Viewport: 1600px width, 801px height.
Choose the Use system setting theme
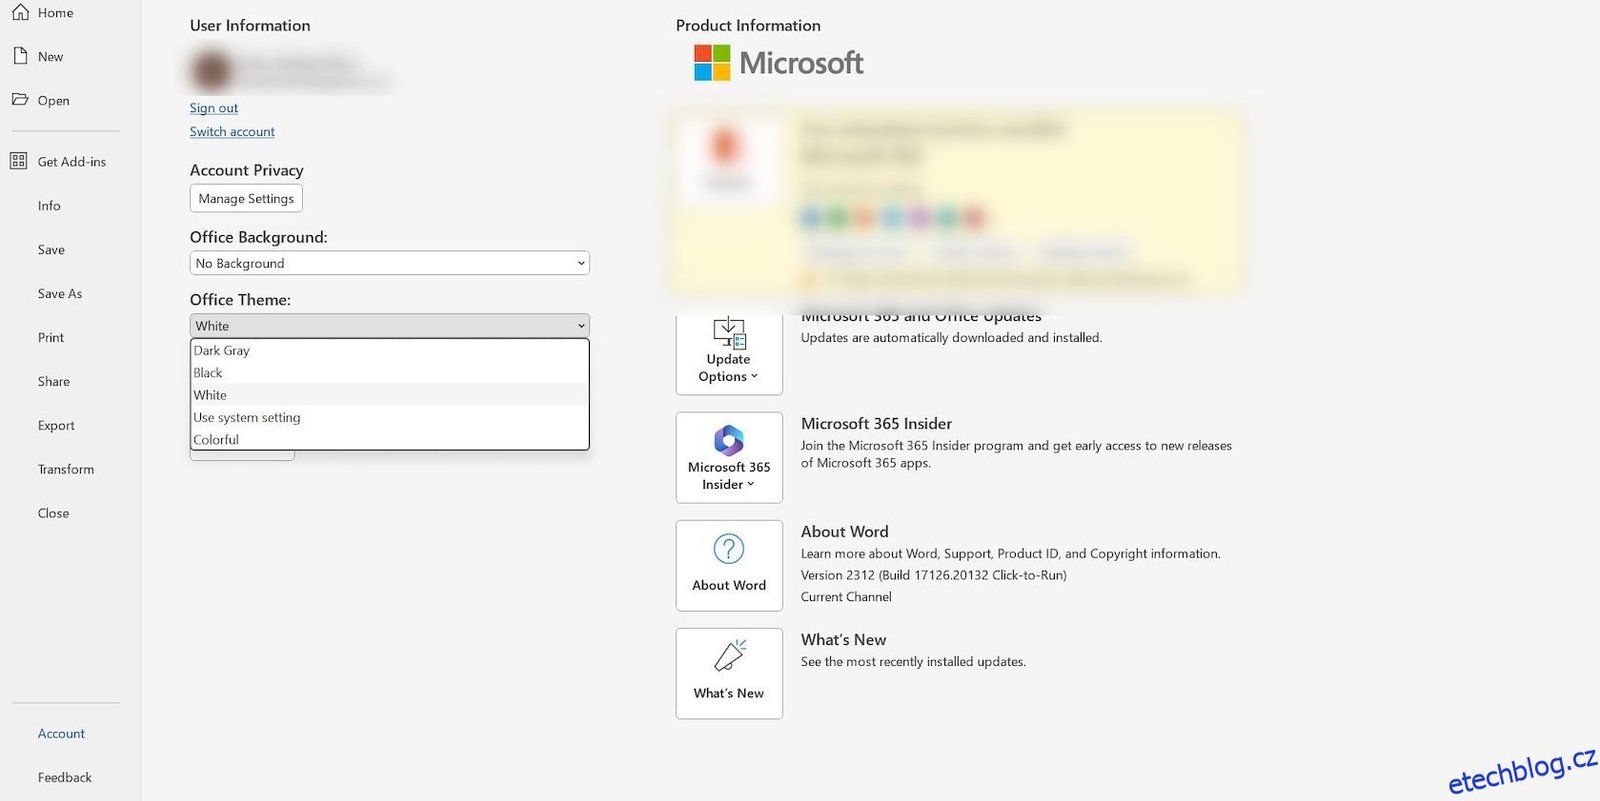pos(390,418)
